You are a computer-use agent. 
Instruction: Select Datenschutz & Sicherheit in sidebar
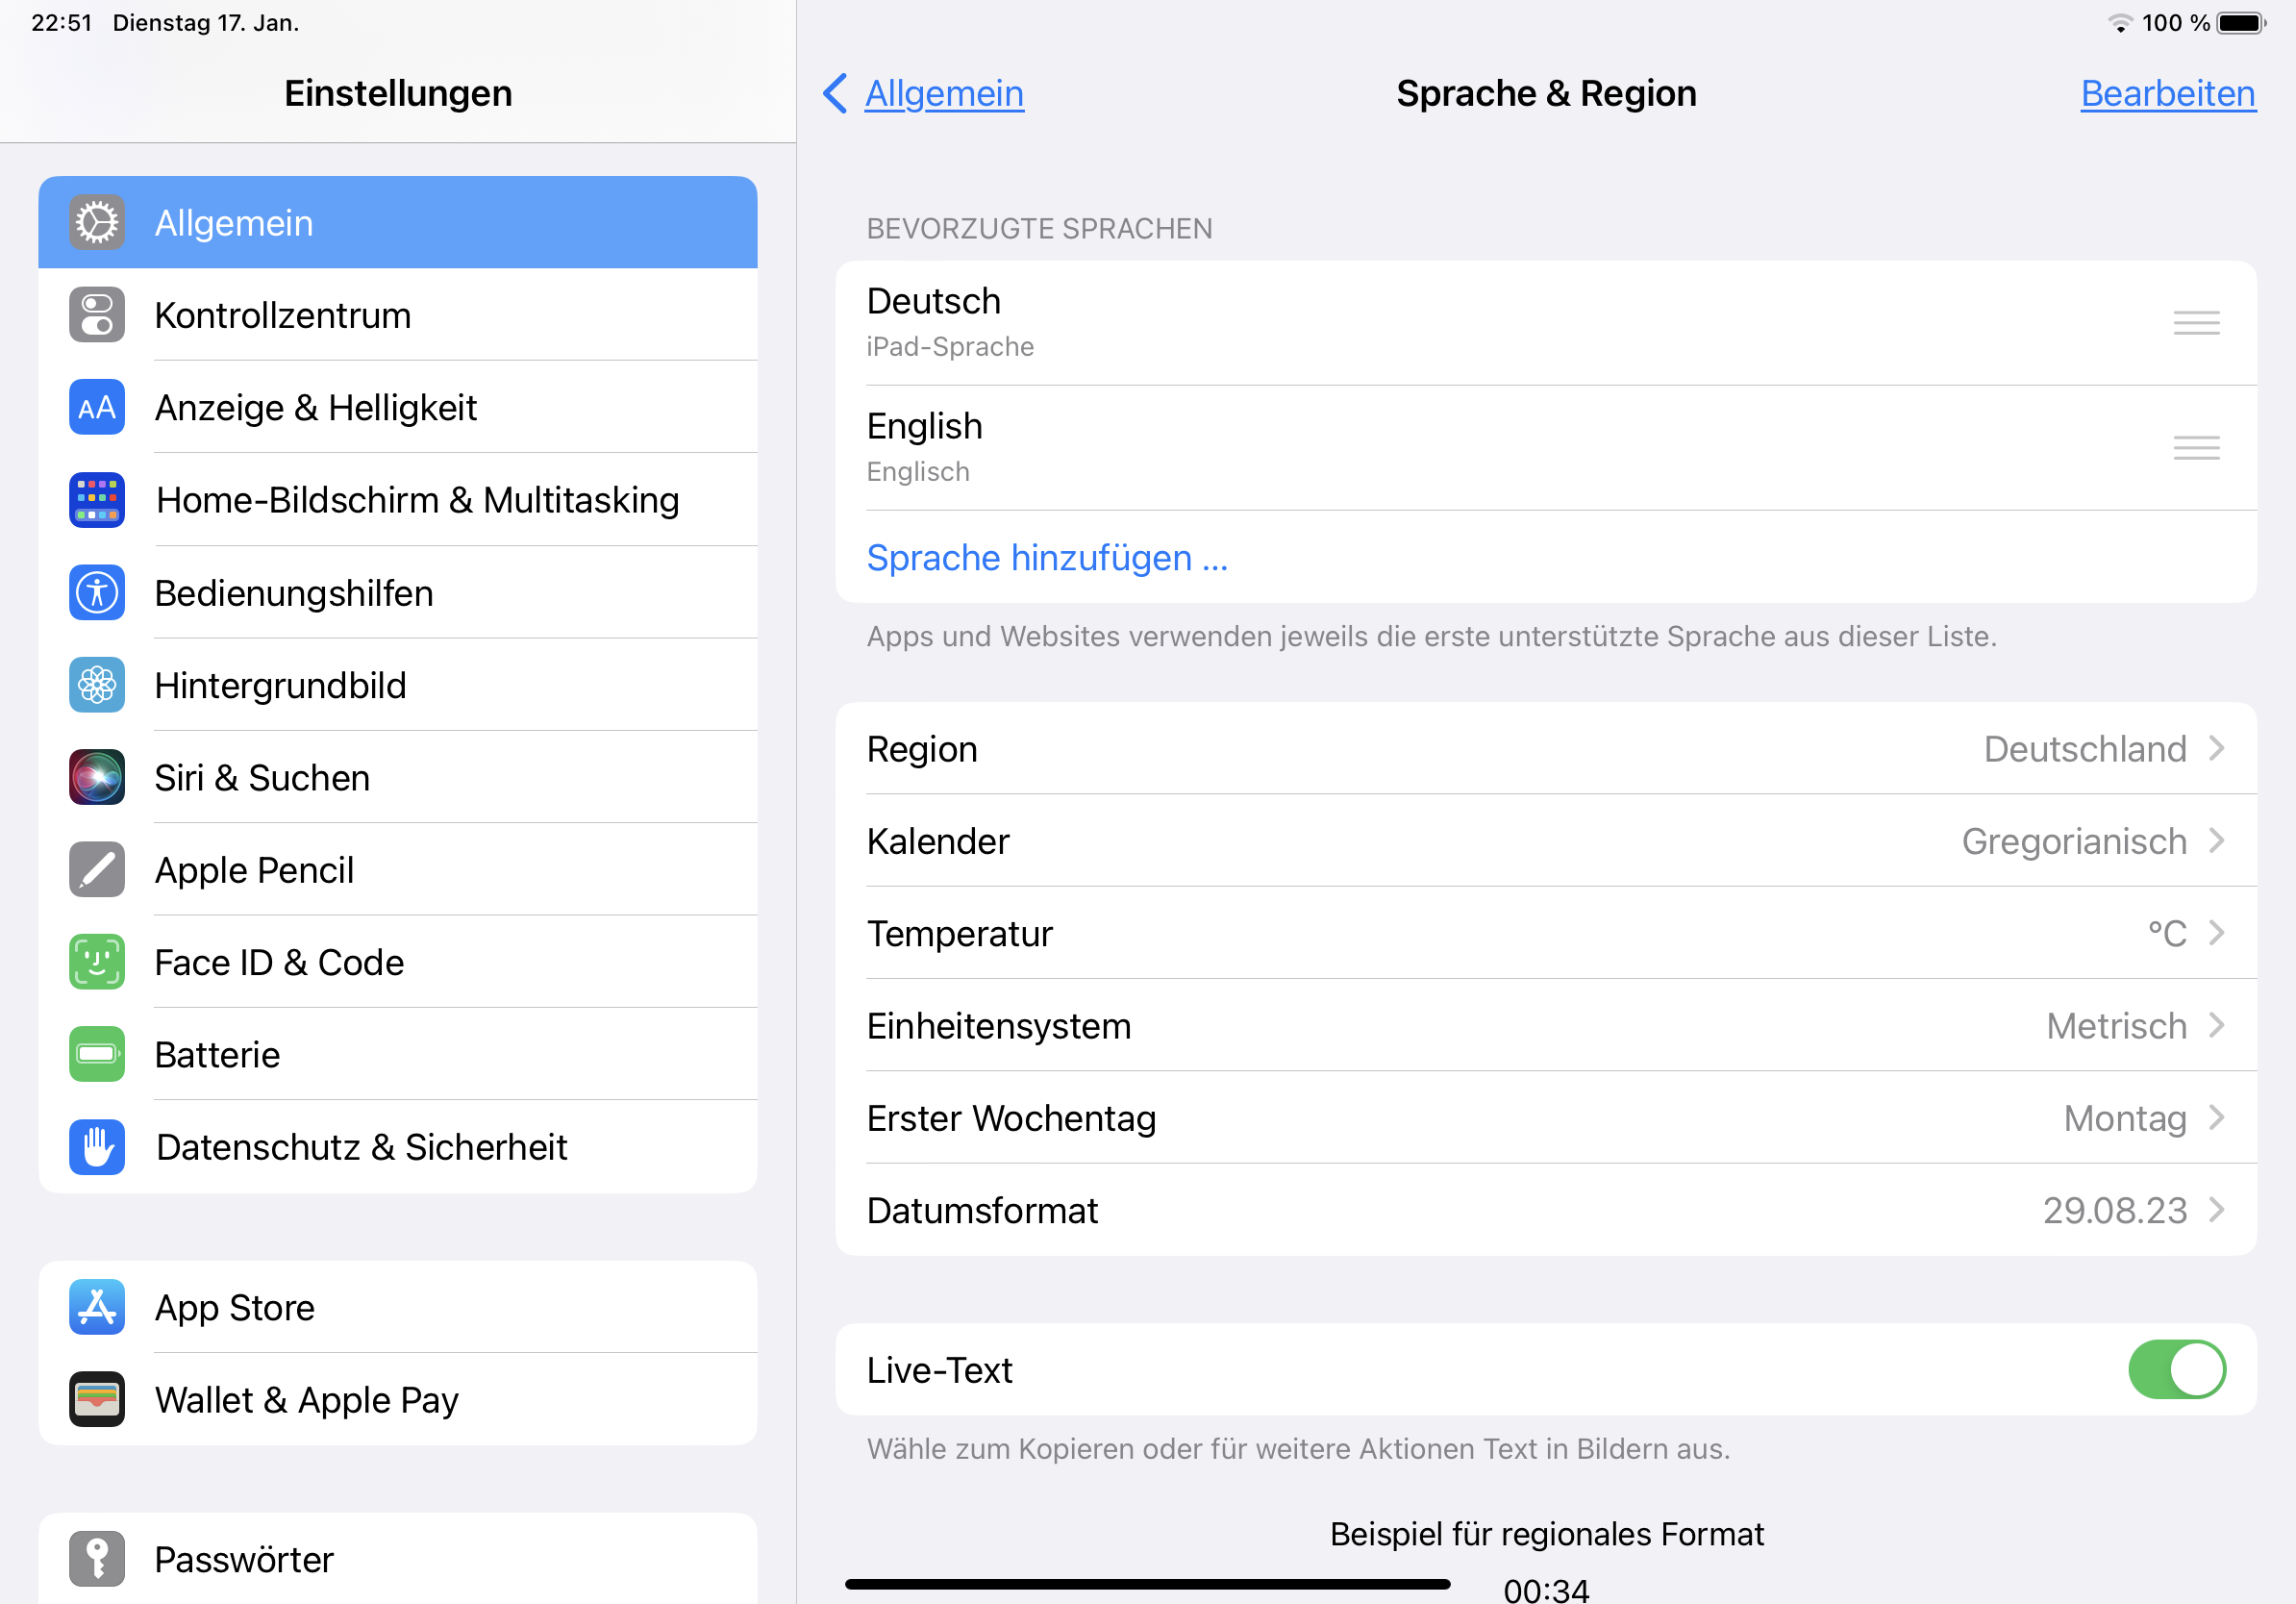361,1147
